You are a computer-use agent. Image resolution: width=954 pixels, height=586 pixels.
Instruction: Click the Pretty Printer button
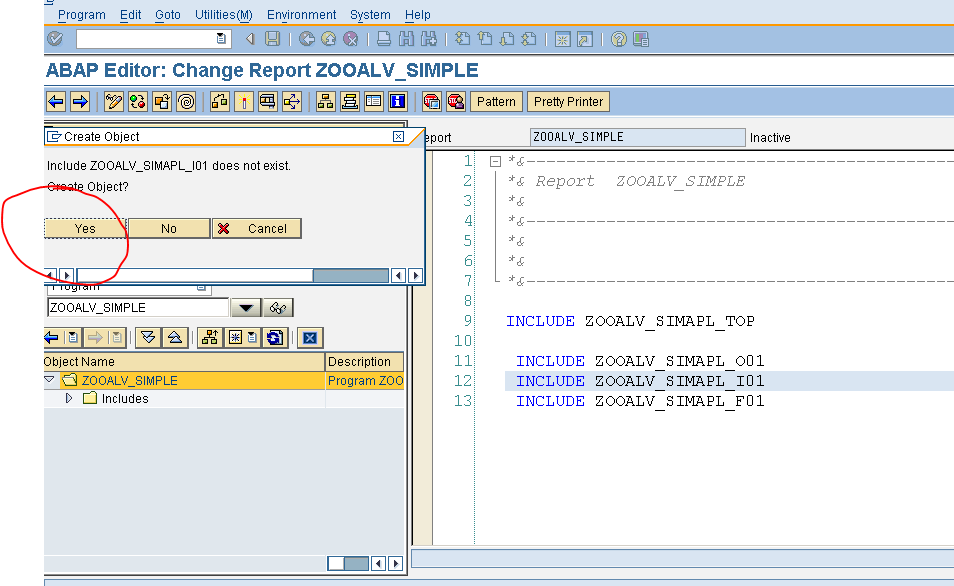click(568, 102)
